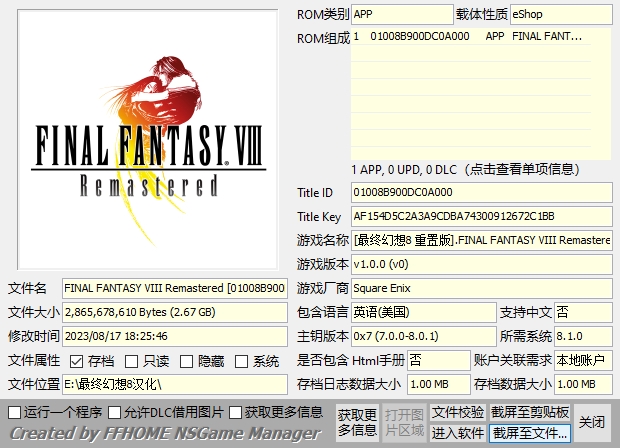Click the Title ID field
620x448 pixels.
(482, 193)
